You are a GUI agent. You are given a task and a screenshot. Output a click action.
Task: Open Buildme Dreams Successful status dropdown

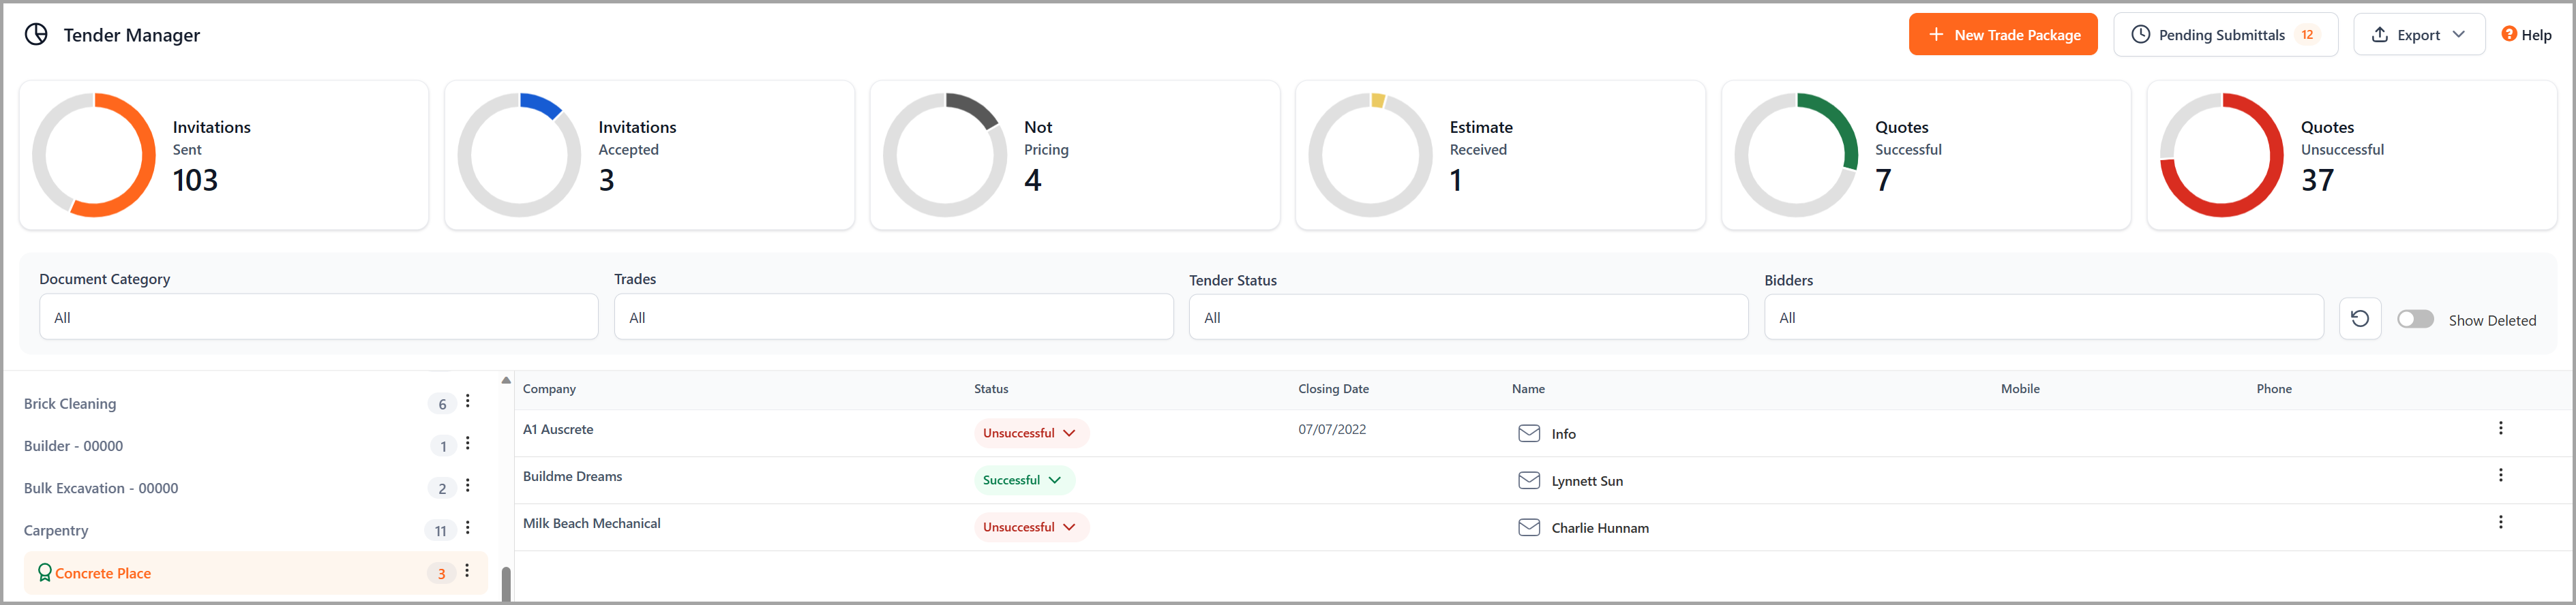(x=1024, y=480)
